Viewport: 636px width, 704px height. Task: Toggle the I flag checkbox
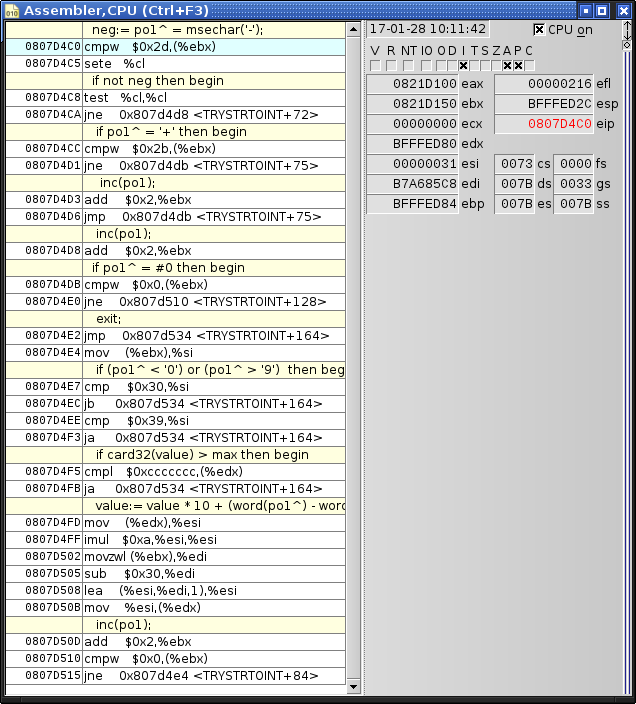coord(463,66)
